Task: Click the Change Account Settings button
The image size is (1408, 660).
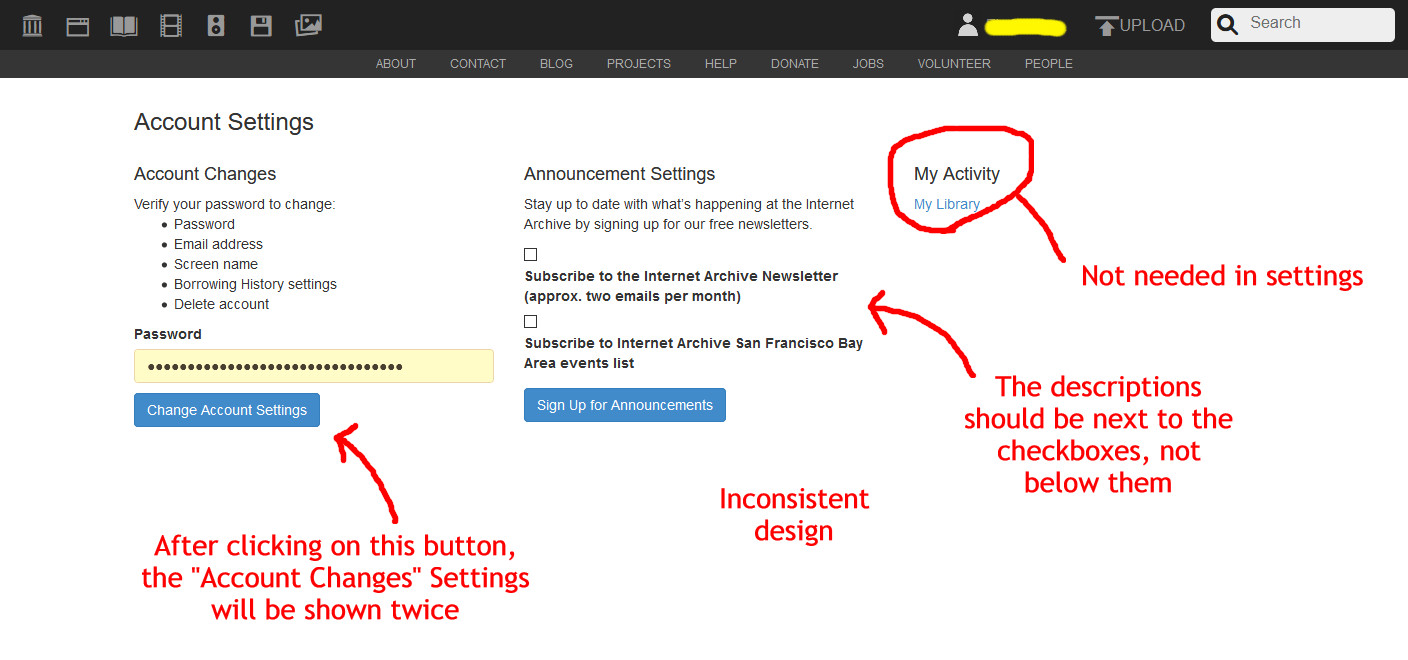Action: click(x=227, y=410)
